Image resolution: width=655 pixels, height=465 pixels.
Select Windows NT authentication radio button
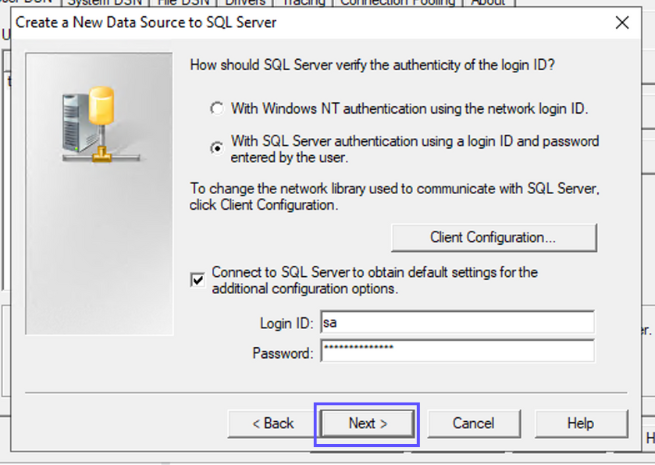[217, 109]
